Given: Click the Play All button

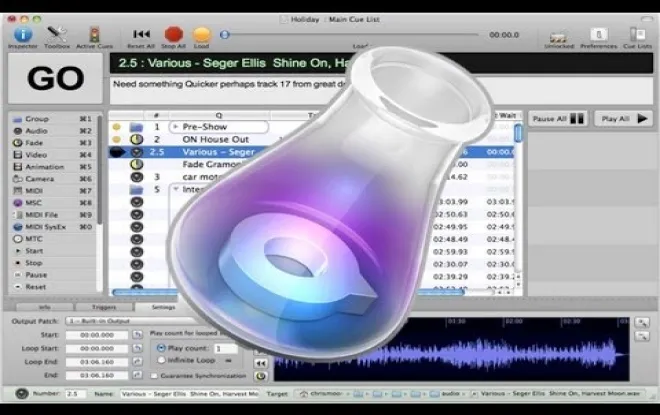Looking at the screenshot, I should coord(623,119).
